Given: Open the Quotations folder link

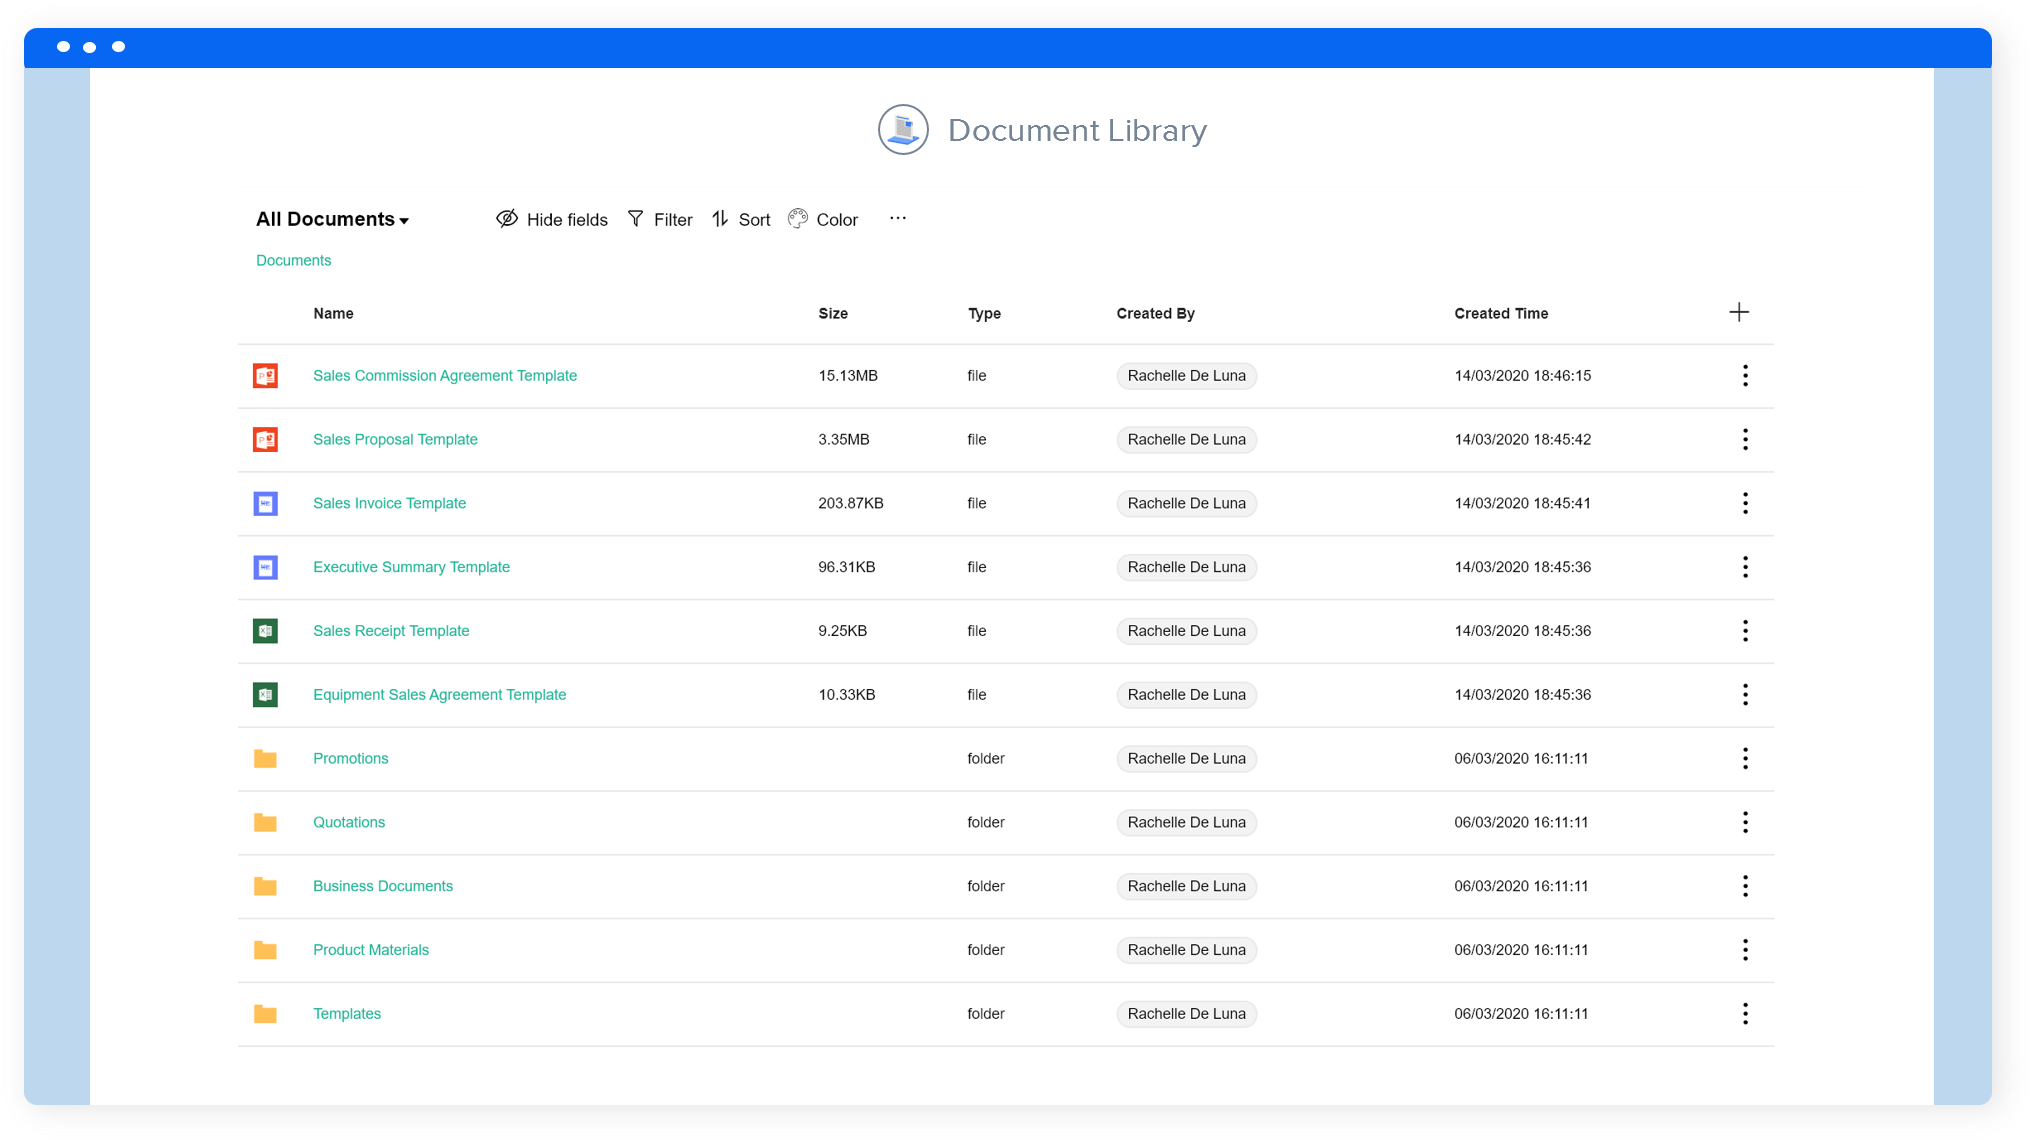Looking at the screenshot, I should (349, 822).
